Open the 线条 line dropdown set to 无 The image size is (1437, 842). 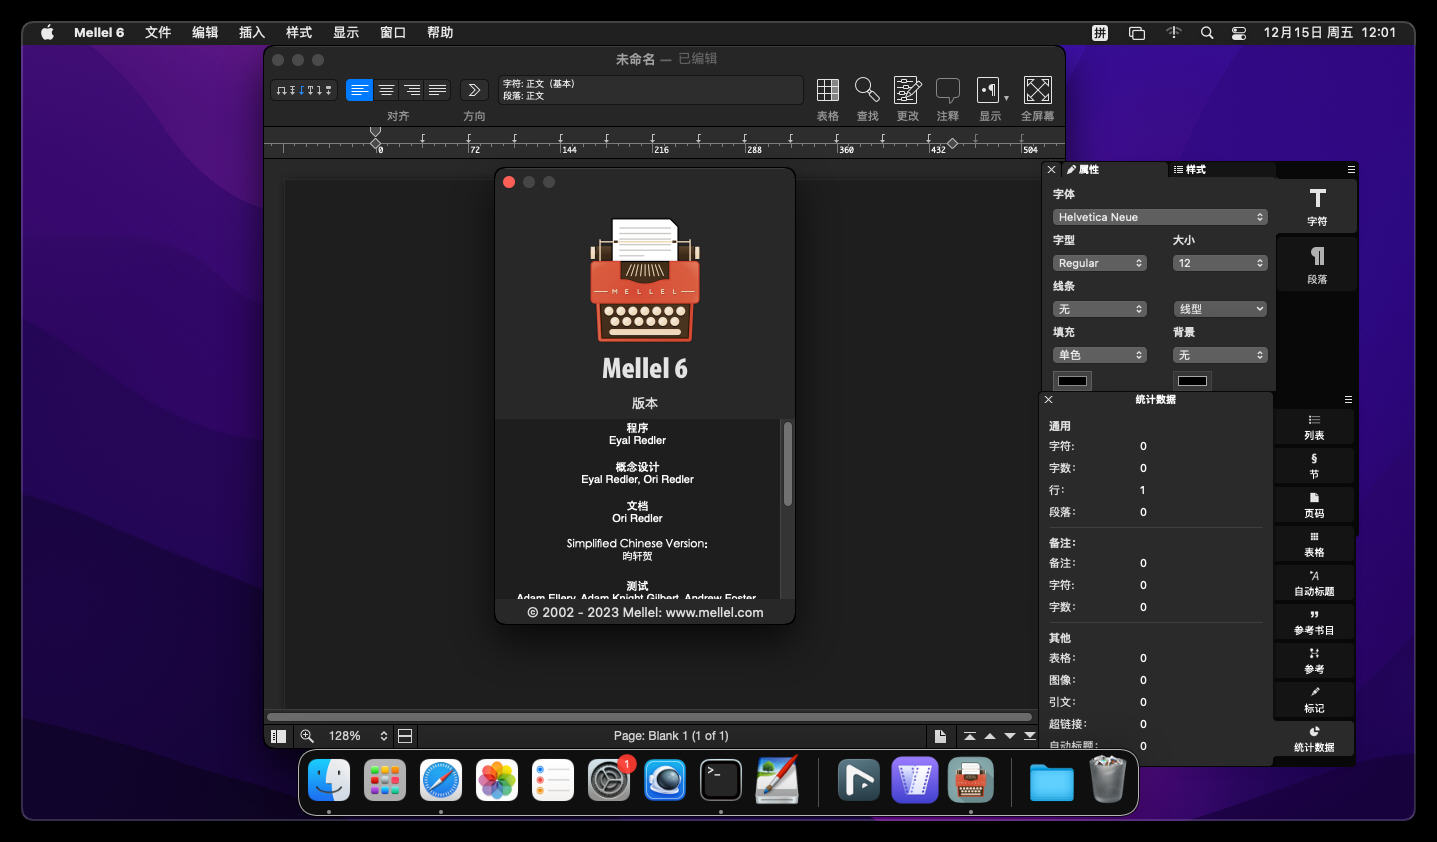tap(1100, 309)
